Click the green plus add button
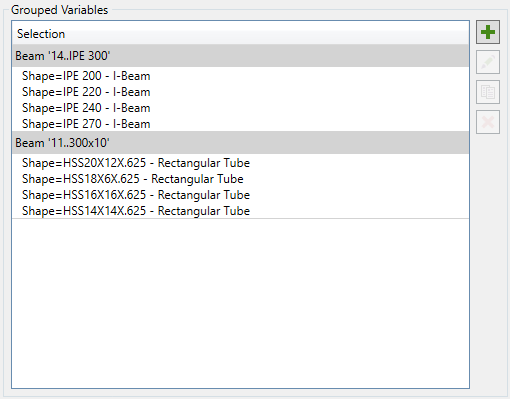The image size is (510, 399). coord(488,32)
